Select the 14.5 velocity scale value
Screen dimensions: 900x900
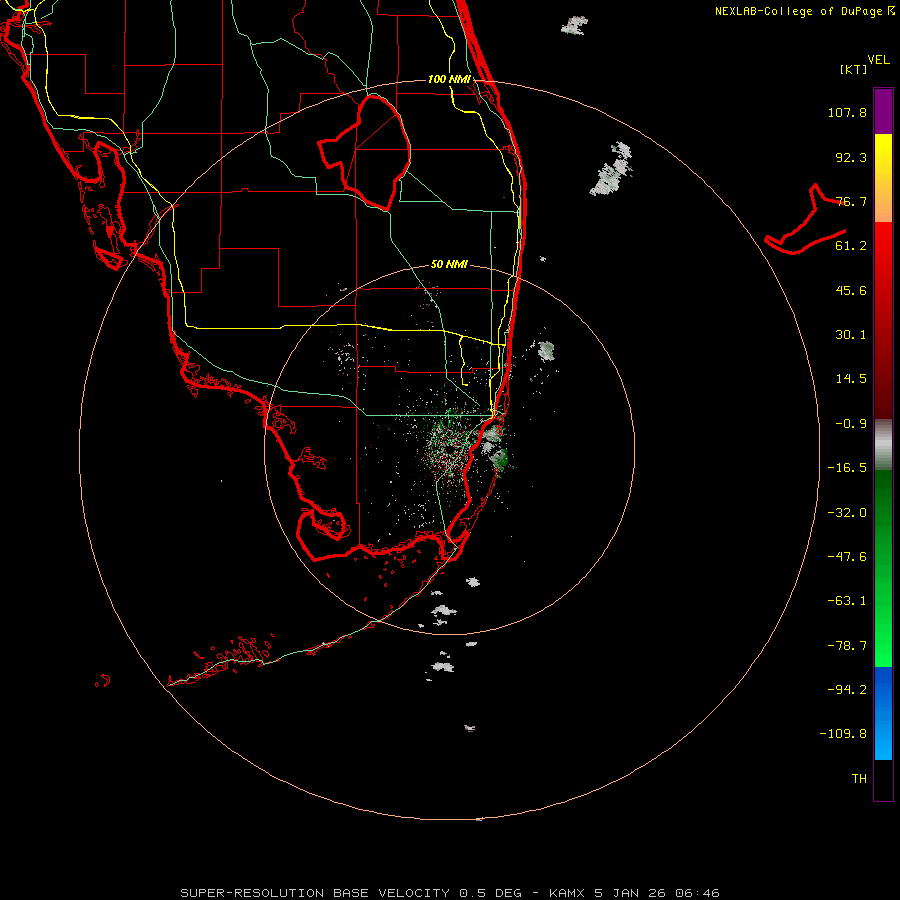[x=851, y=379]
